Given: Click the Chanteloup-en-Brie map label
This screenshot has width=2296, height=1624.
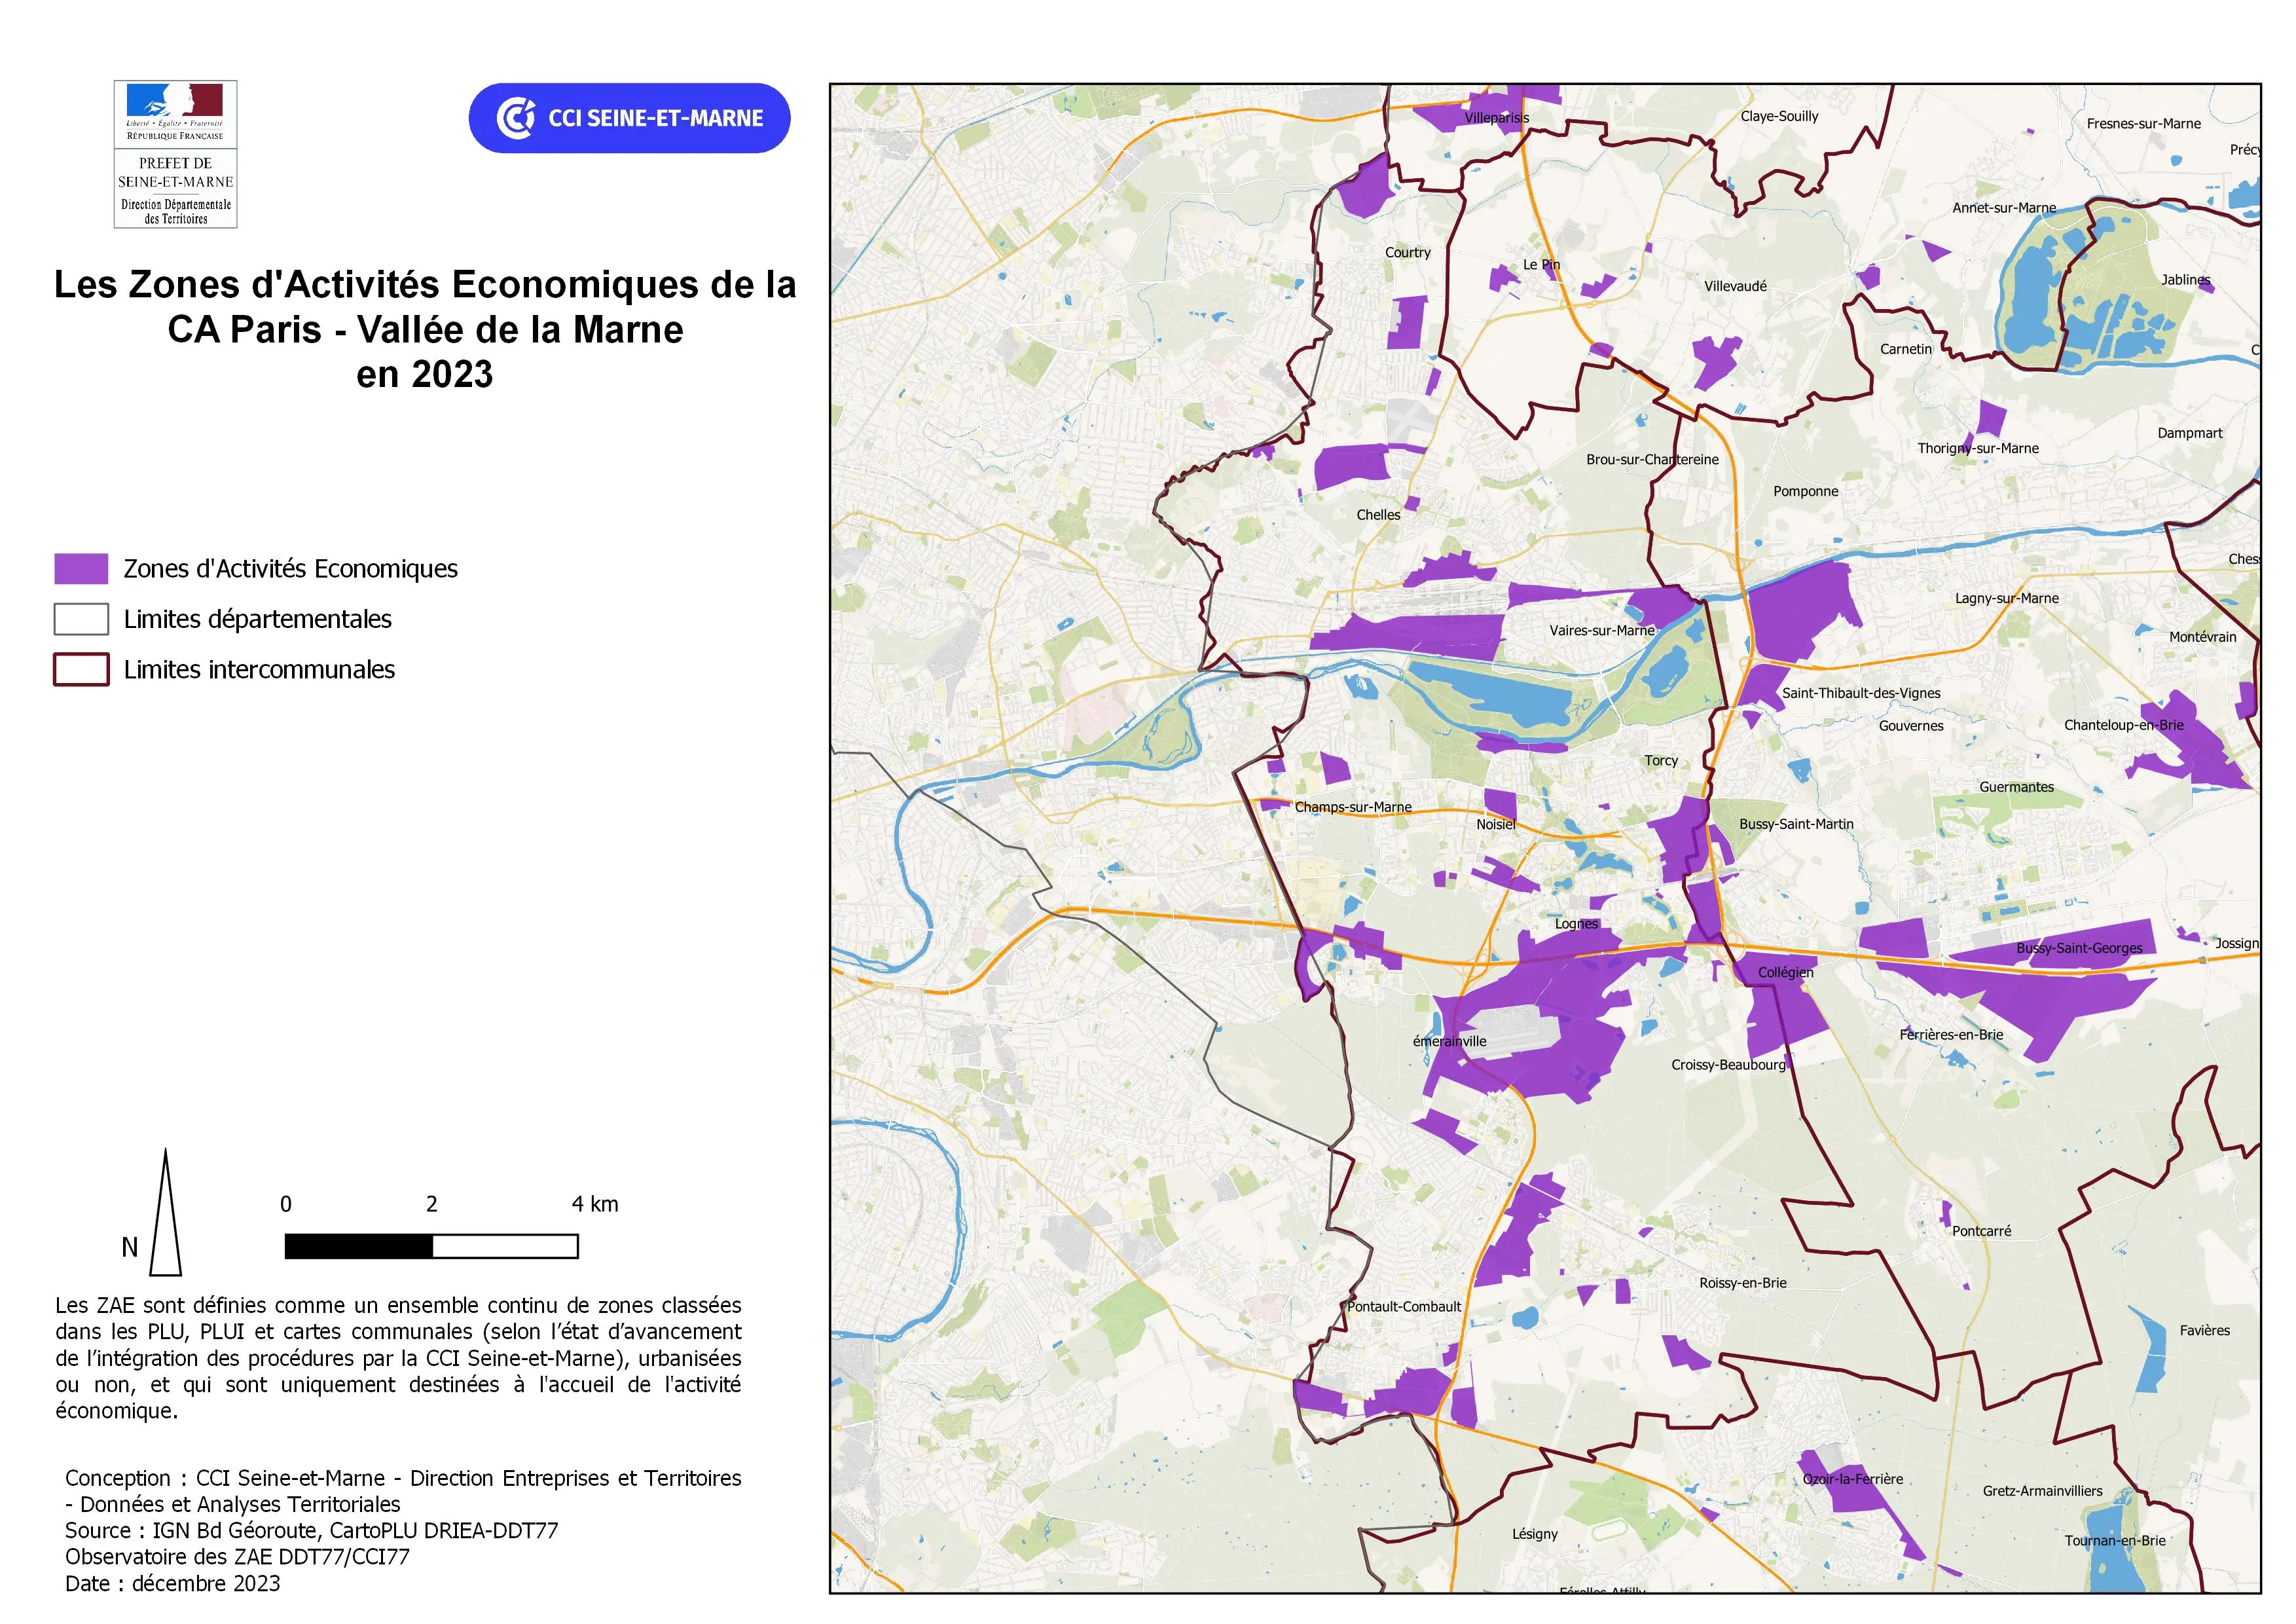Looking at the screenshot, I should (x=2123, y=725).
